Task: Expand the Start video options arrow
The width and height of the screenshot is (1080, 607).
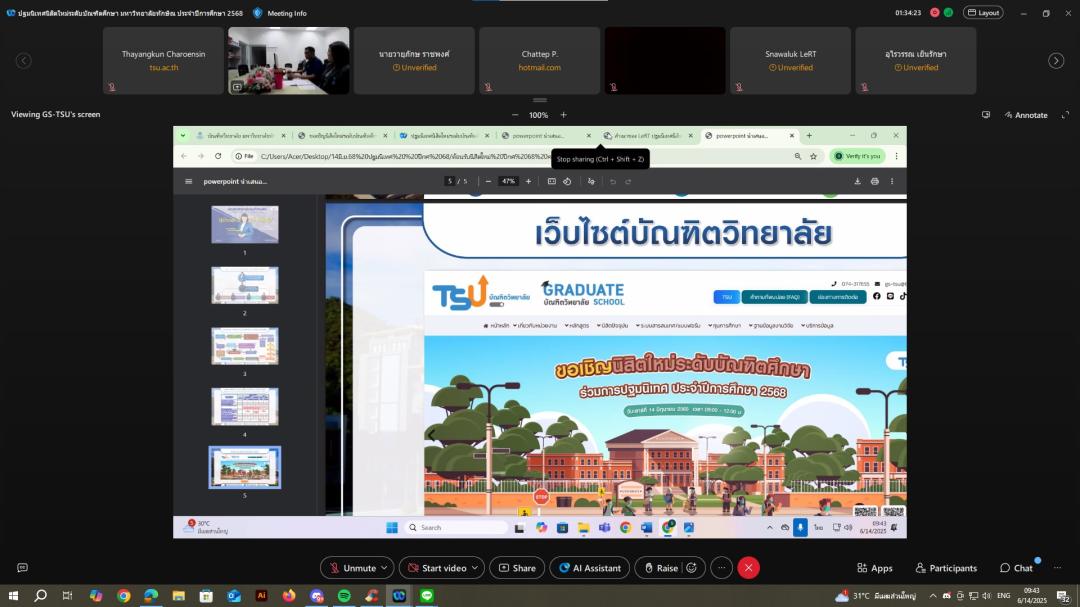Action: [475, 568]
